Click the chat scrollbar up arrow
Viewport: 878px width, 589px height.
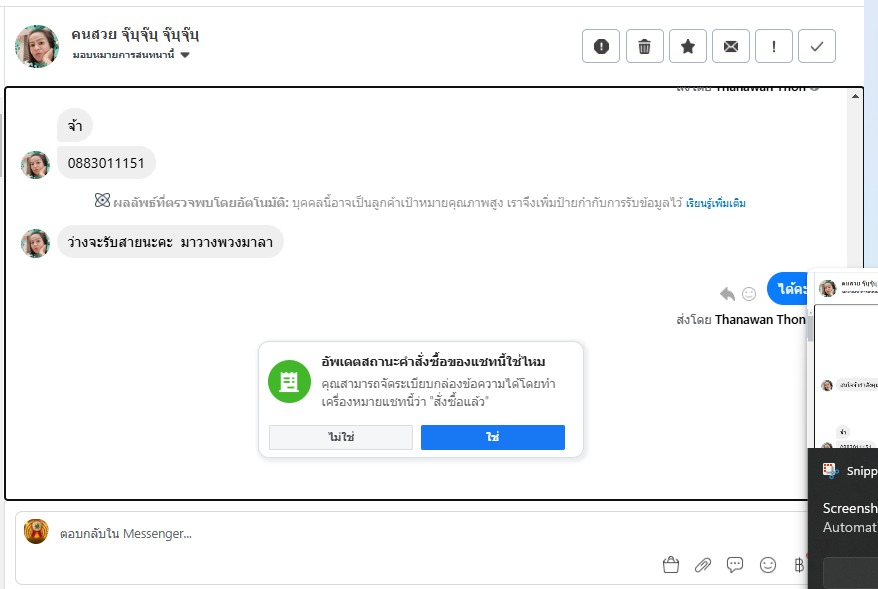tap(855, 97)
